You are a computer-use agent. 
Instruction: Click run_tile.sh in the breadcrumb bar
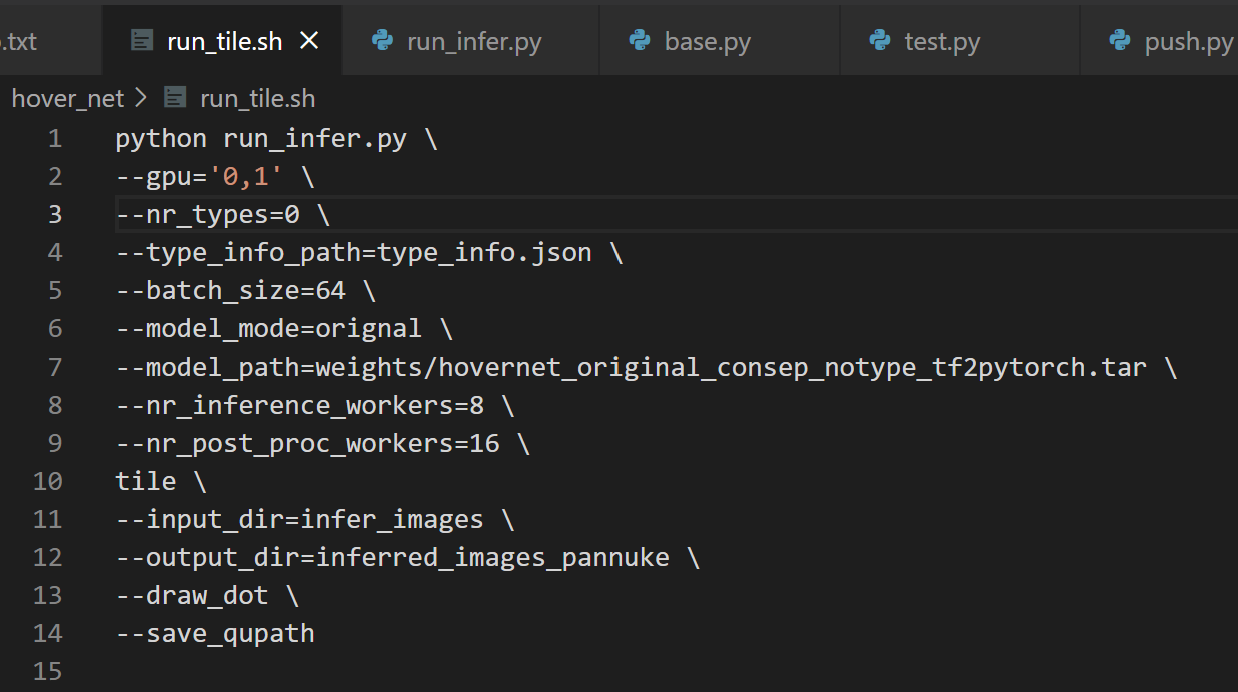pyautogui.click(x=257, y=97)
